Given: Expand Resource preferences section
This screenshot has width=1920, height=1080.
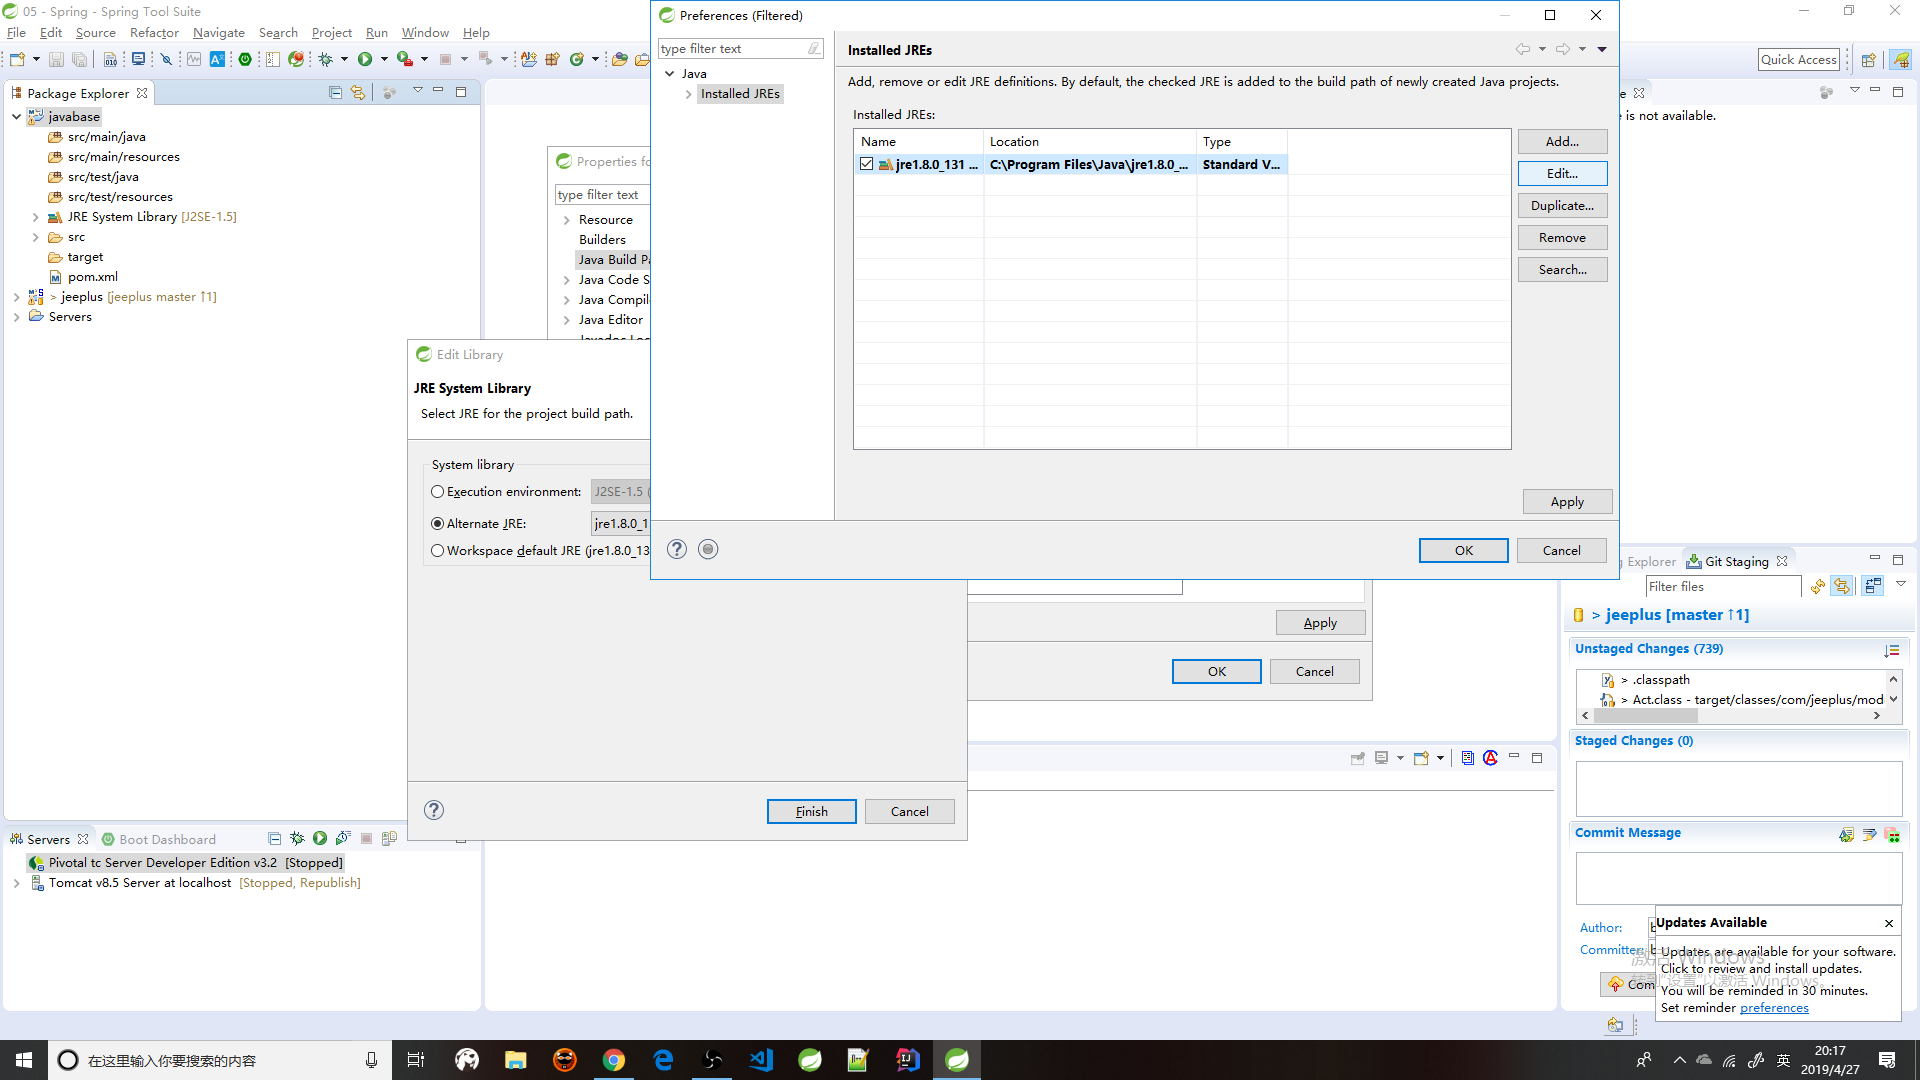Looking at the screenshot, I should click(x=567, y=219).
